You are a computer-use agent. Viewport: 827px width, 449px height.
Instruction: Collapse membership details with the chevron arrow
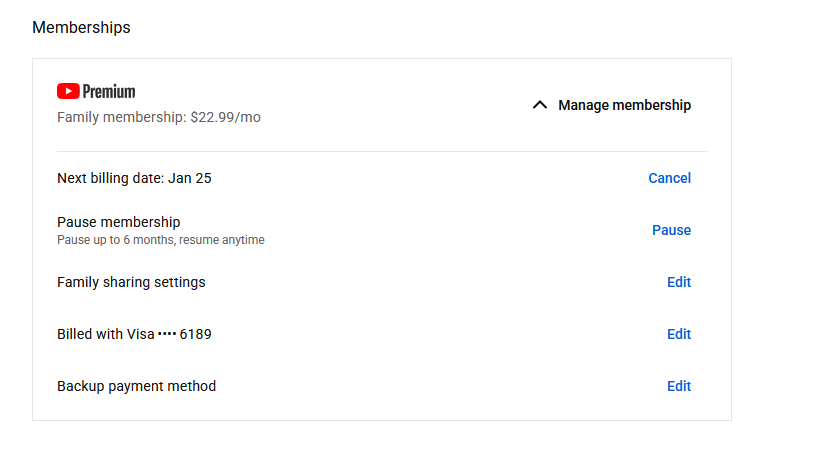click(x=540, y=105)
